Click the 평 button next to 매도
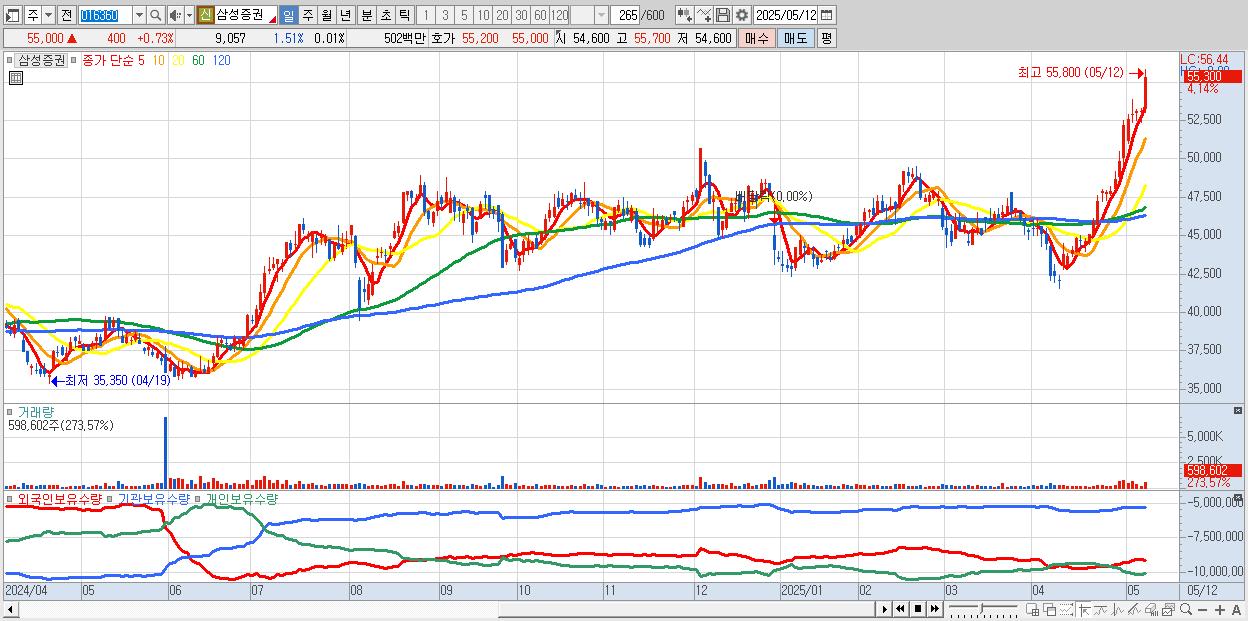 [x=826, y=38]
